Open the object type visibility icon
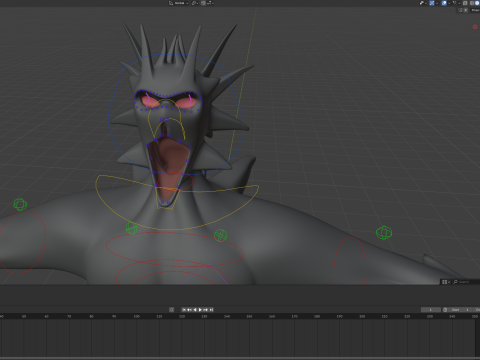 pyautogui.click(x=422, y=3)
